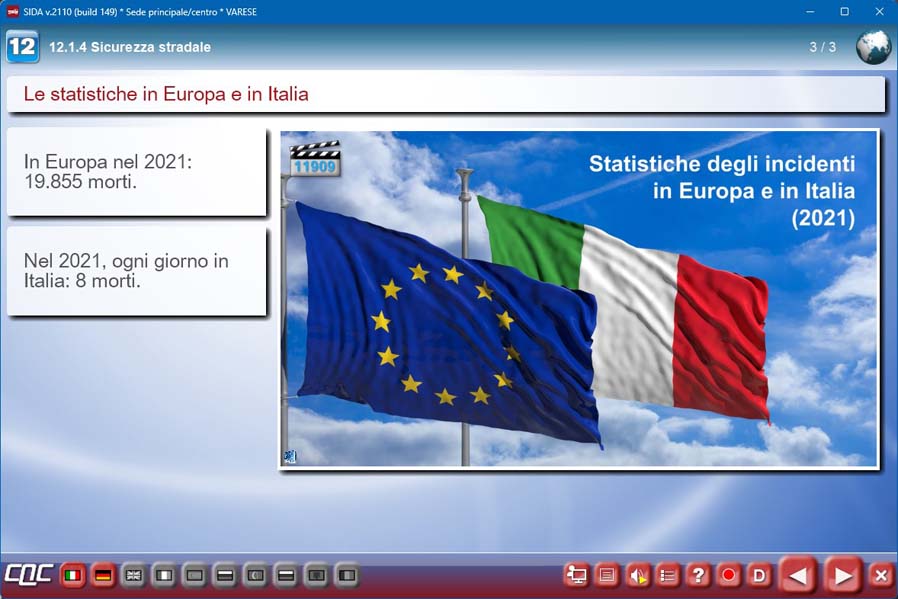Close the lesson with the red X
The height and width of the screenshot is (599, 898).
pos(880,575)
